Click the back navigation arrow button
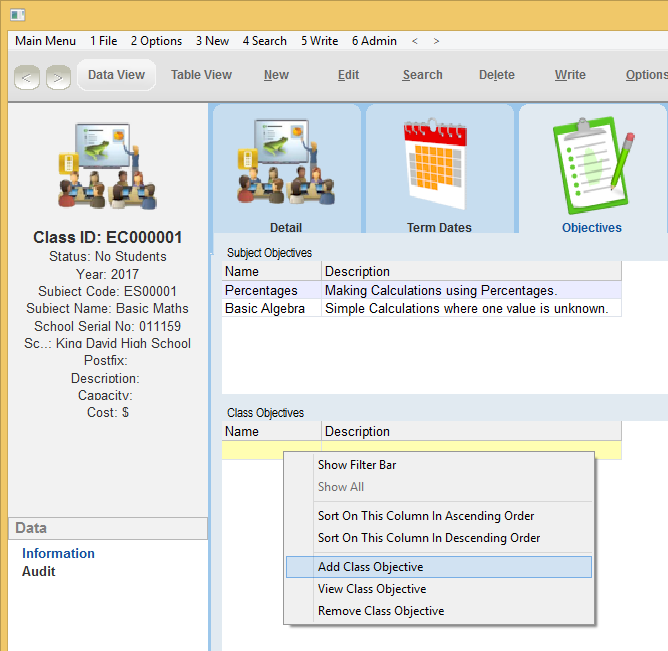 point(27,76)
